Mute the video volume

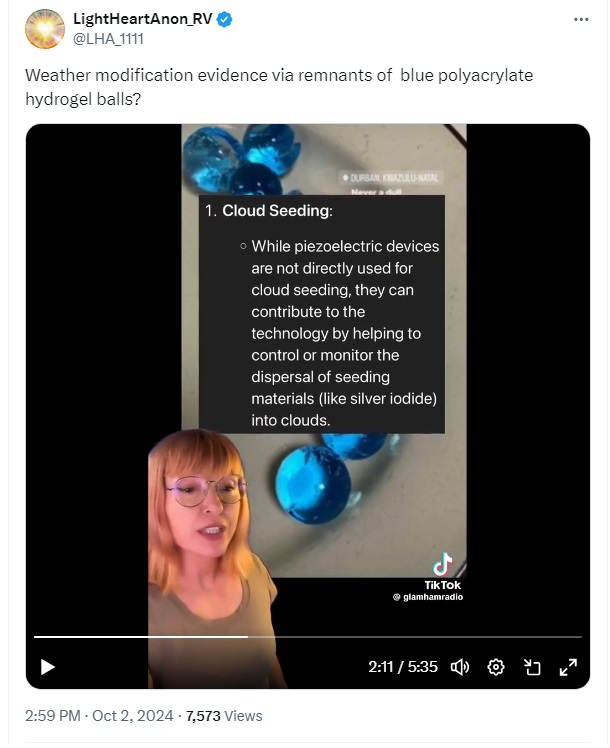click(460, 666)
